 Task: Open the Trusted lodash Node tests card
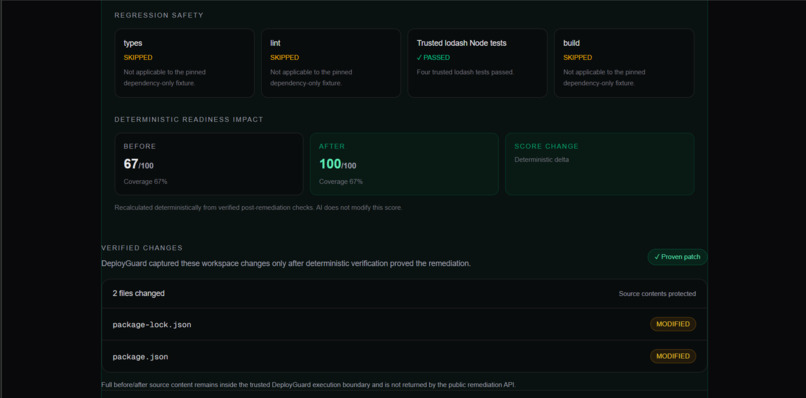point(477,63)
